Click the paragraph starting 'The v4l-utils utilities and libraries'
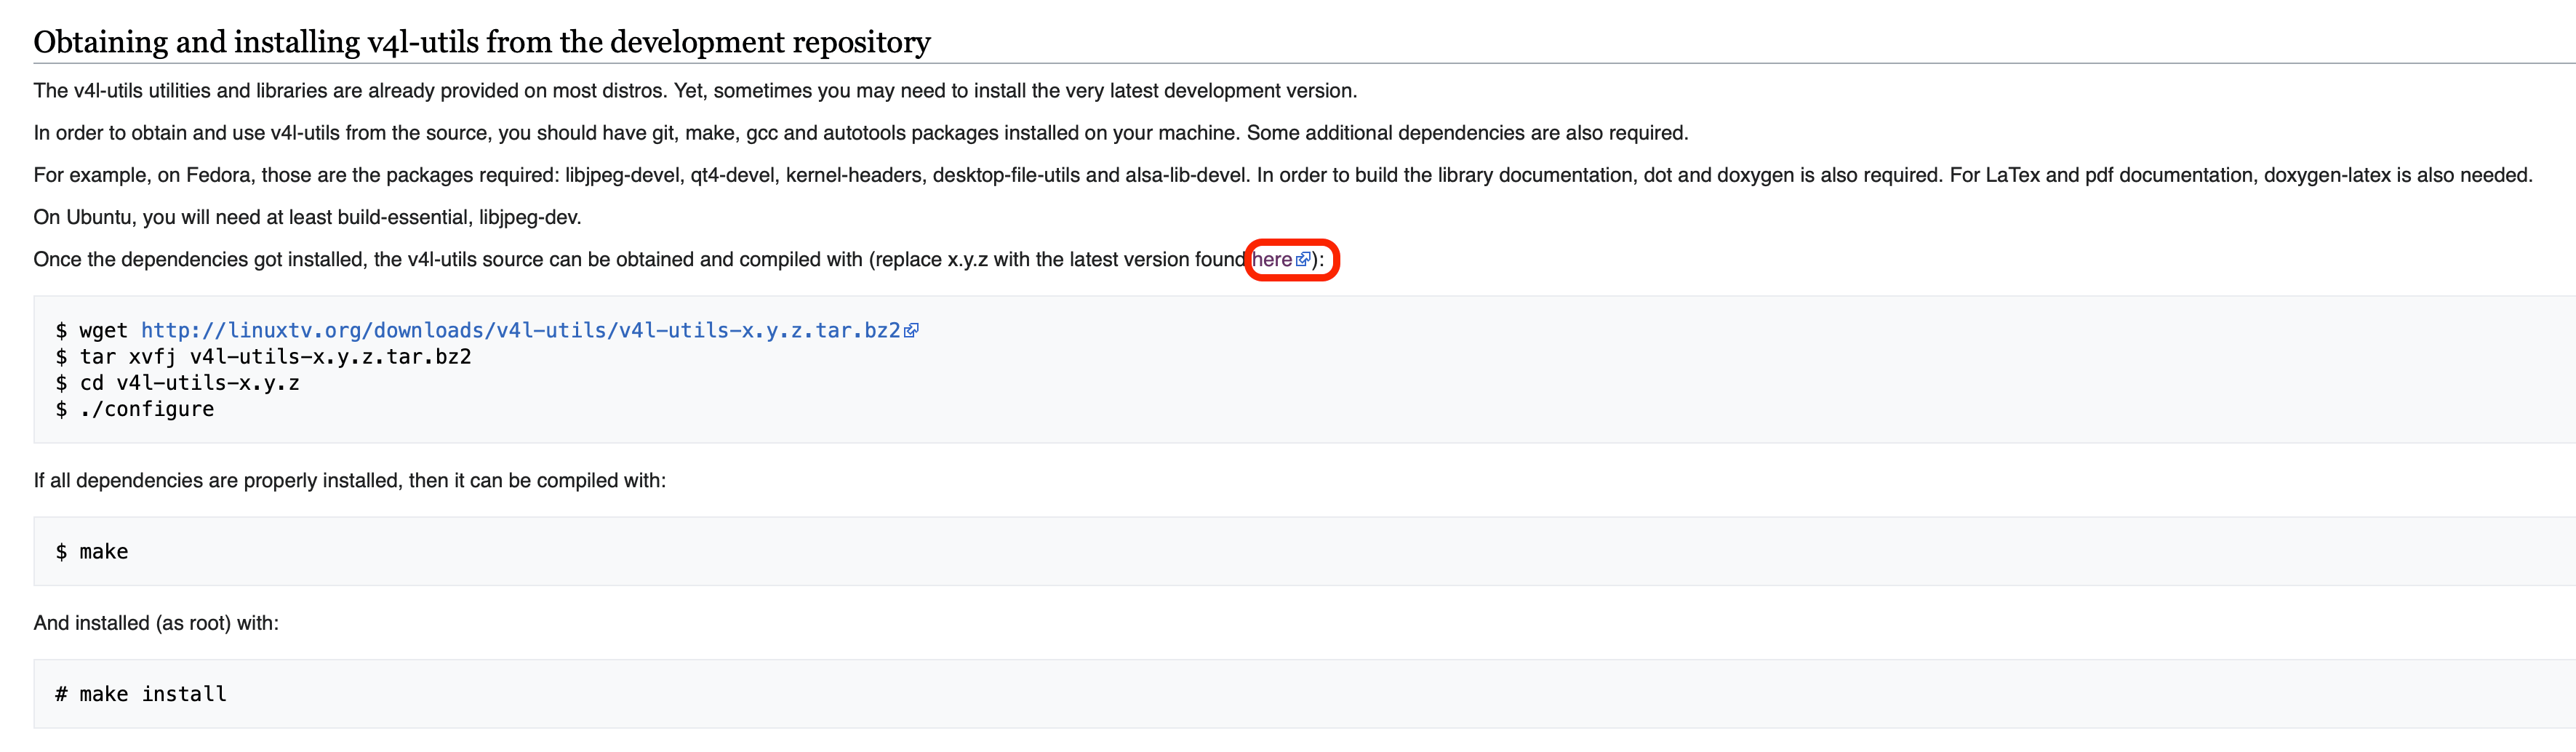 [x=695, y=91]
